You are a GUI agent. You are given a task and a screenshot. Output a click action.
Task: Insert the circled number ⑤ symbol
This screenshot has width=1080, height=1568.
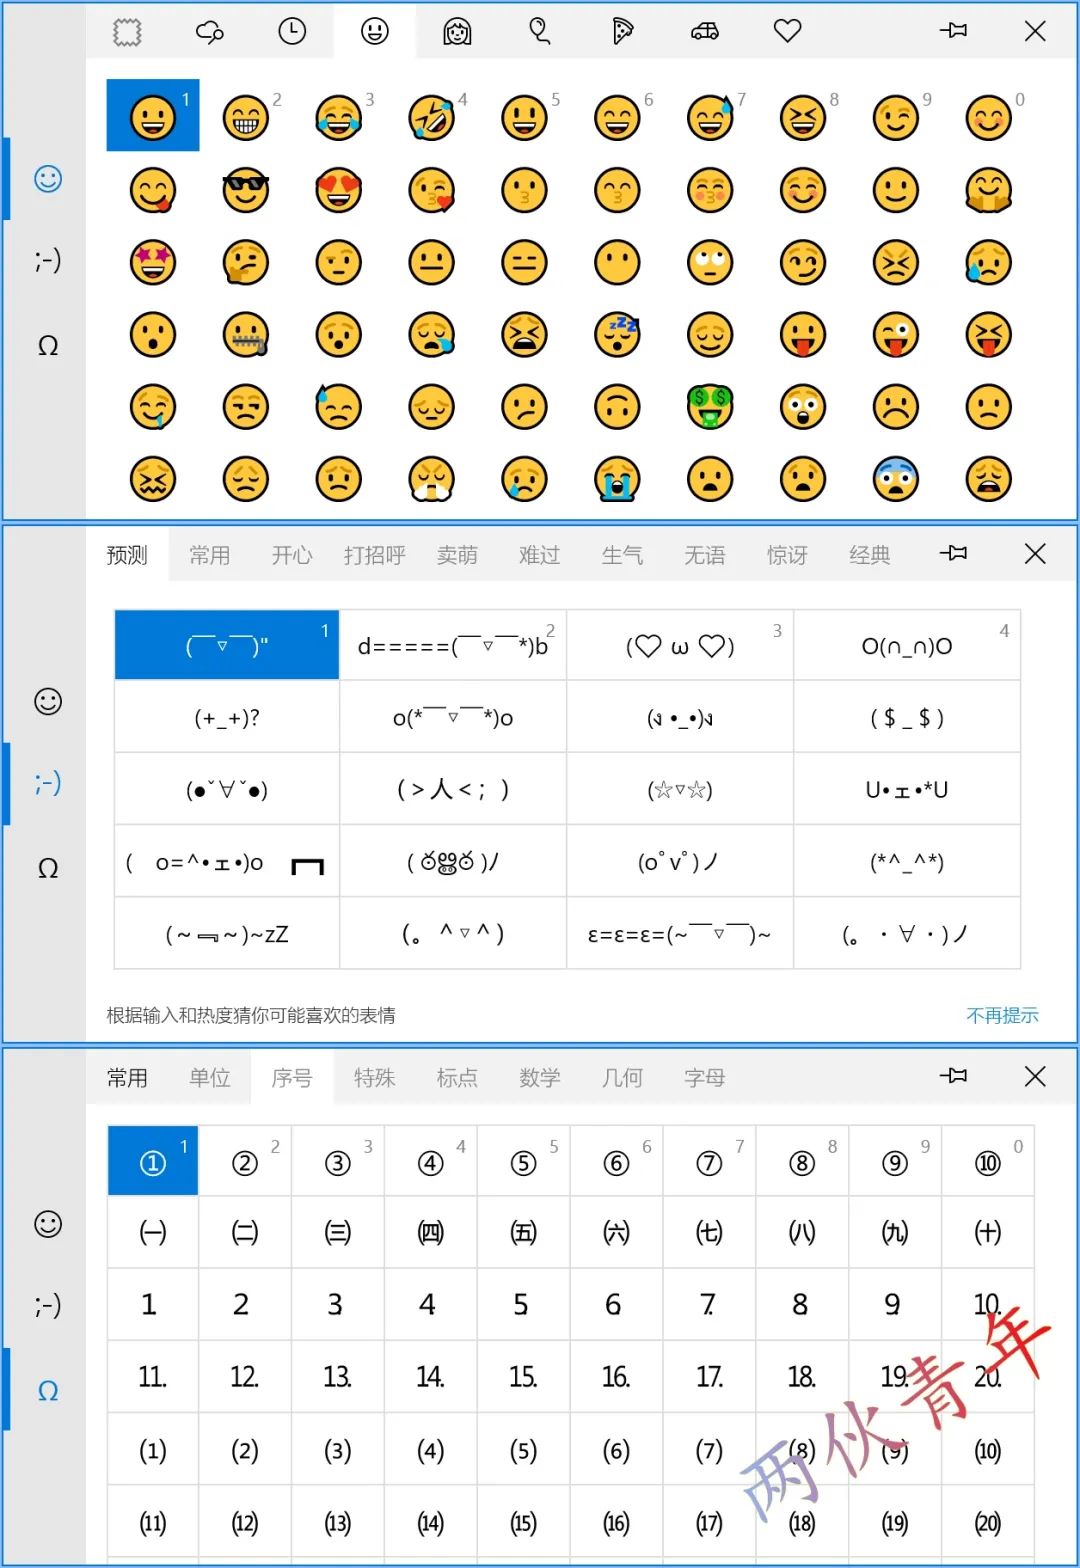(x=524, y=1162)
